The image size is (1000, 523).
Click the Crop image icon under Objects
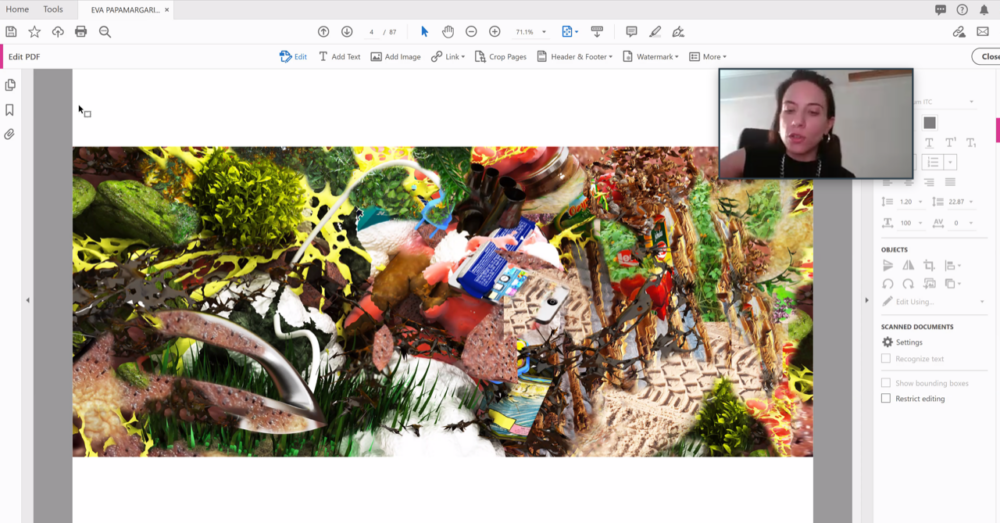tap(929, 266)
